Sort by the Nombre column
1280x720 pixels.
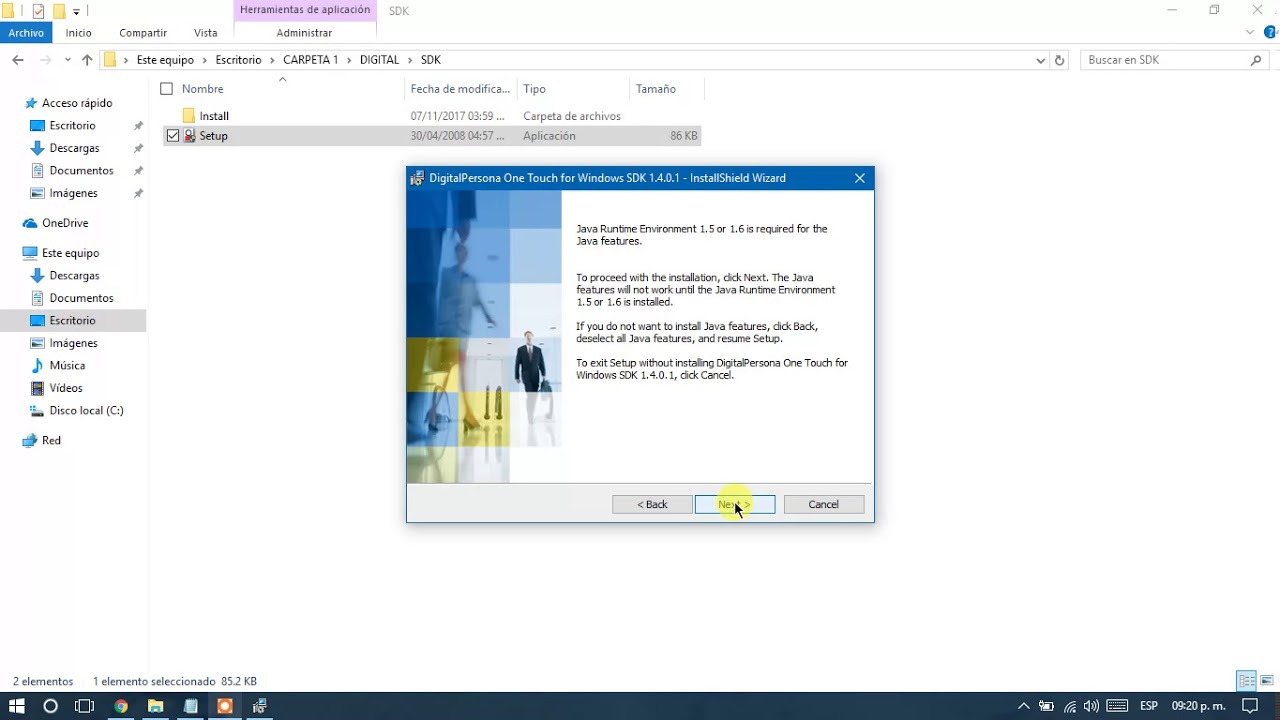click(203, 89)
